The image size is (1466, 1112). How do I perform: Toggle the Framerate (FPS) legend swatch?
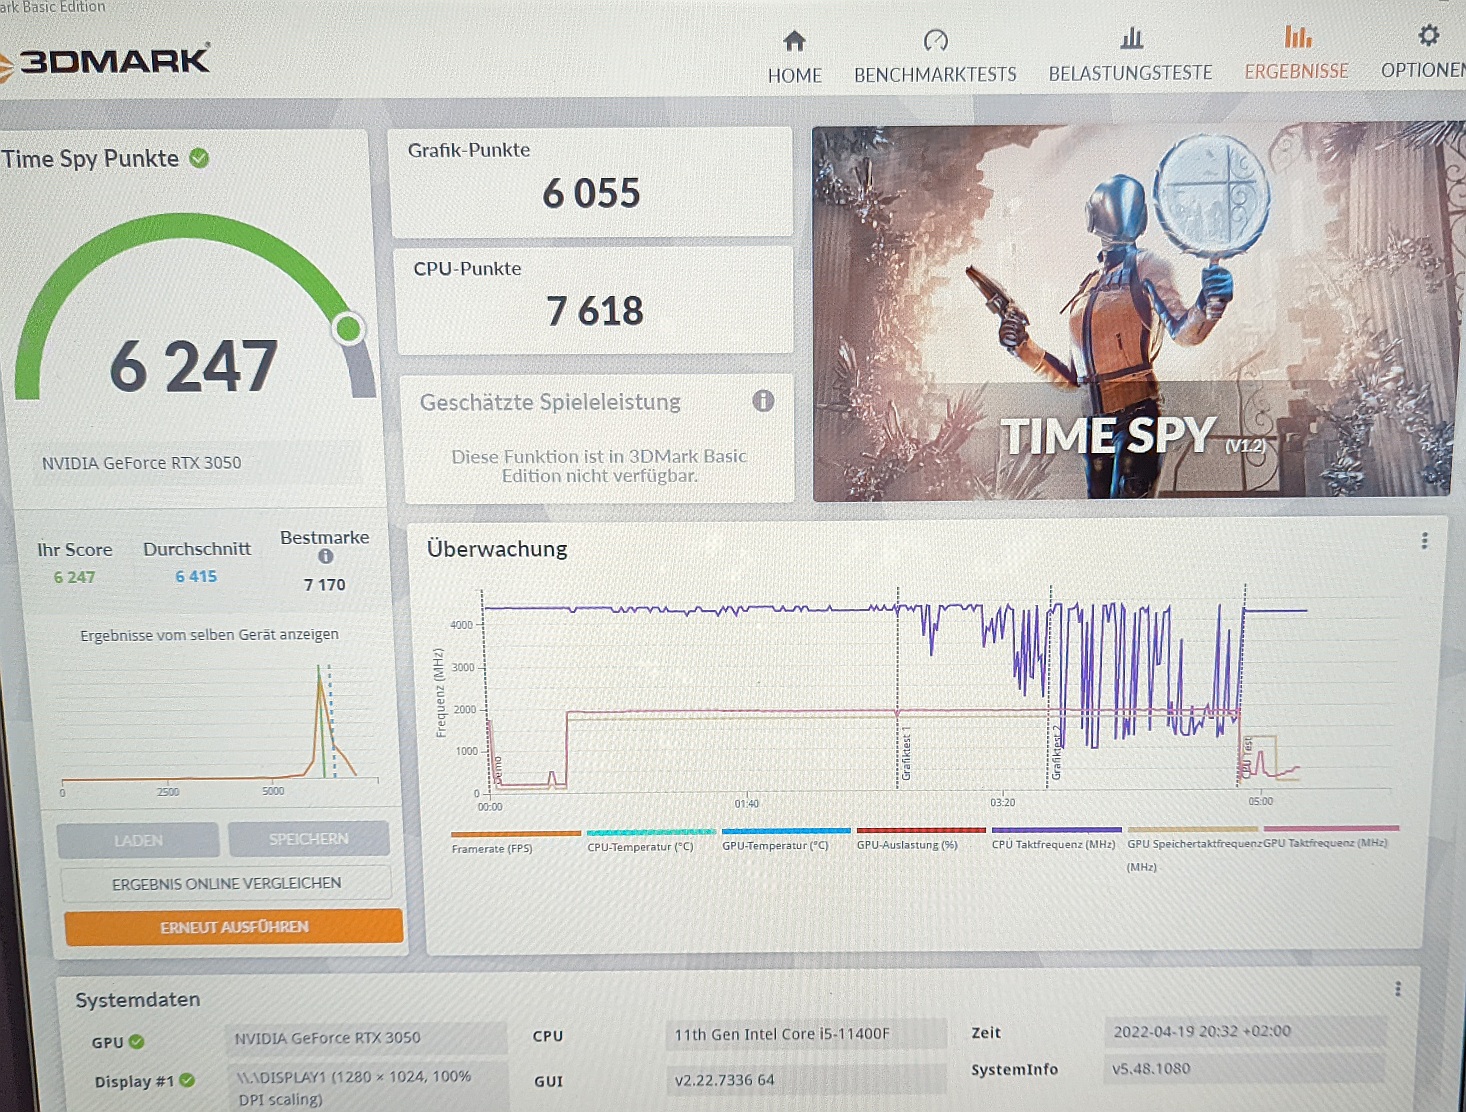(x=515, y=833)
